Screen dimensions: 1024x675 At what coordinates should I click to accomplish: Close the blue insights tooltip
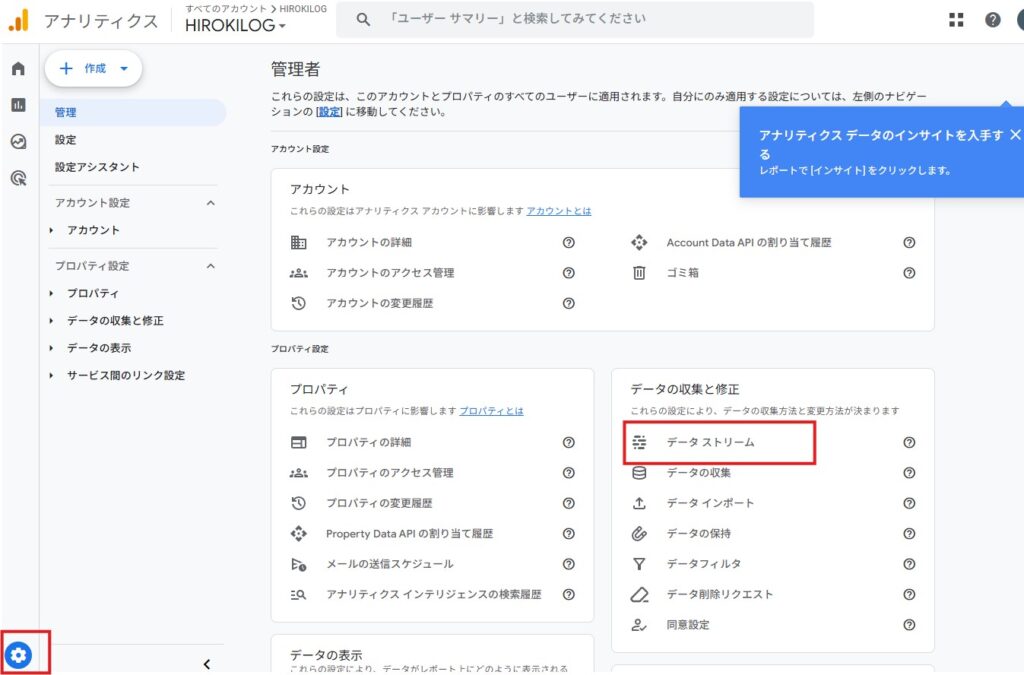coord(1015,134)
